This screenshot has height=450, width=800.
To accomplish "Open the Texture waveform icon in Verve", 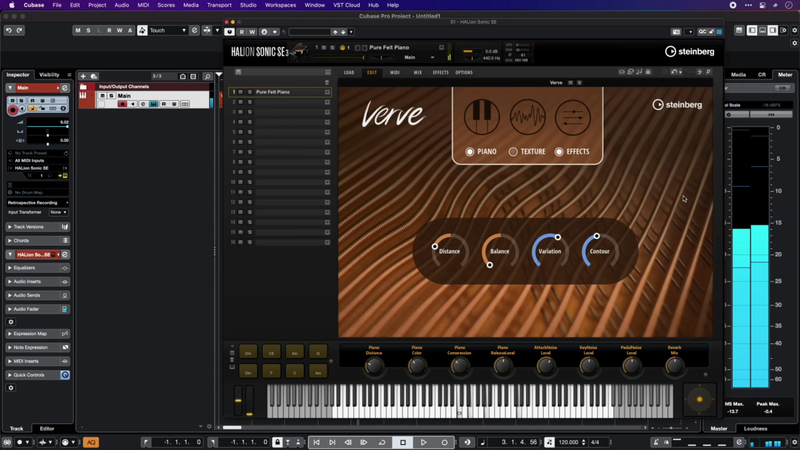I will click(x=527, y=117).
